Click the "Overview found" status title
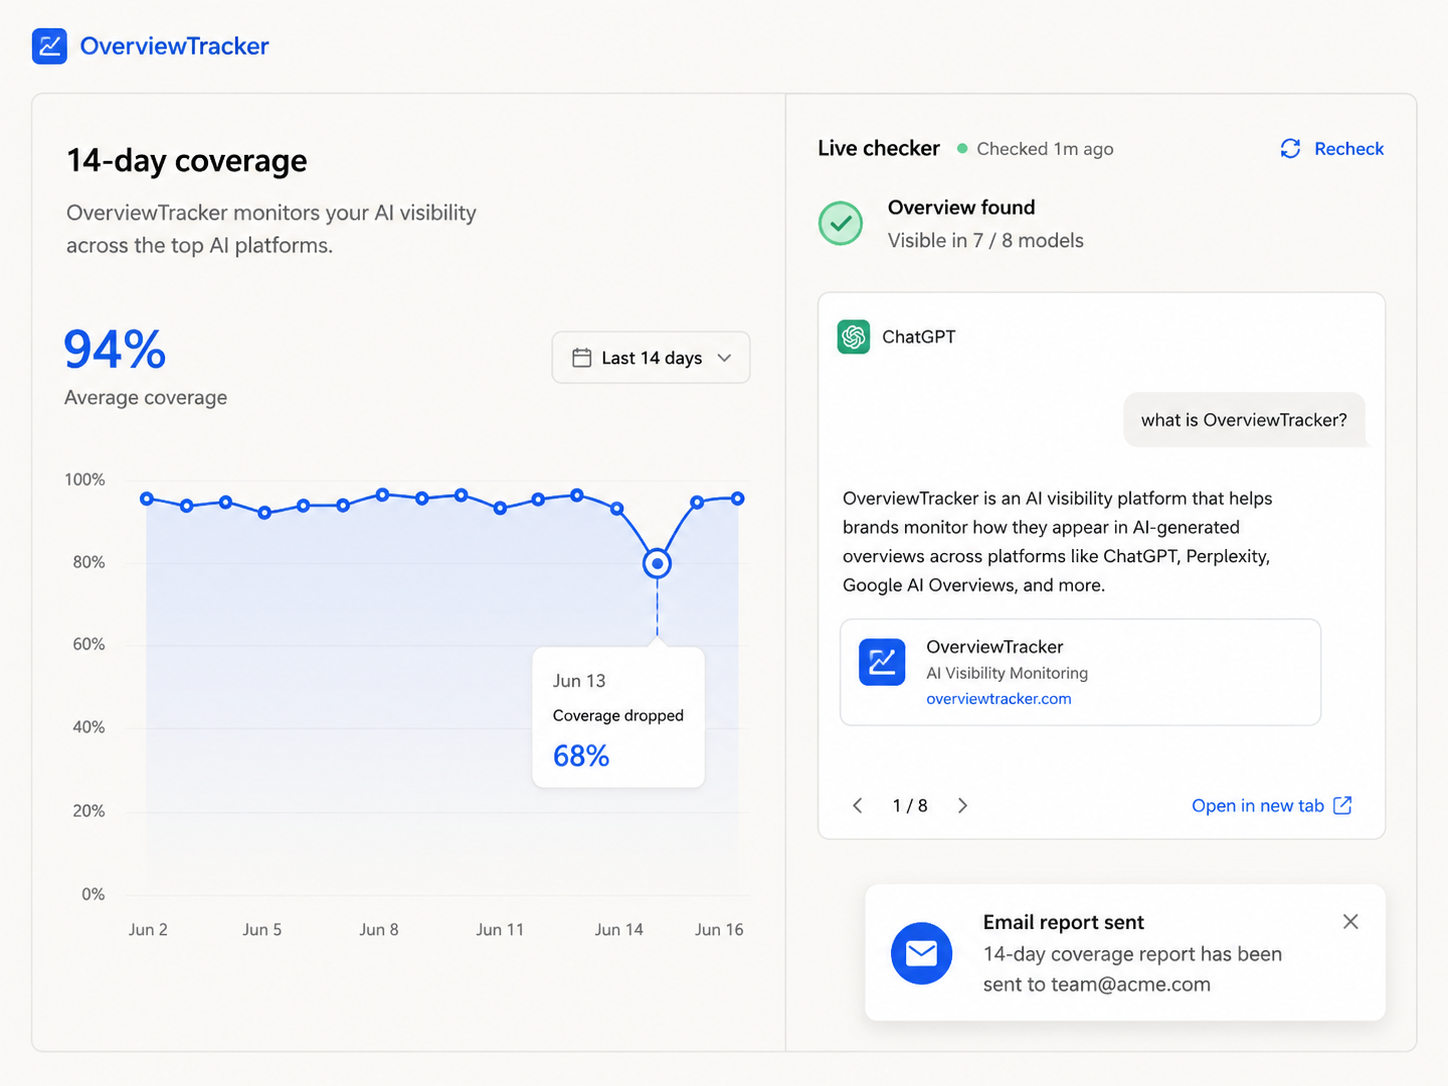Image resolution: width=1448 pixels, height=1086 pixels. (961, 208)
